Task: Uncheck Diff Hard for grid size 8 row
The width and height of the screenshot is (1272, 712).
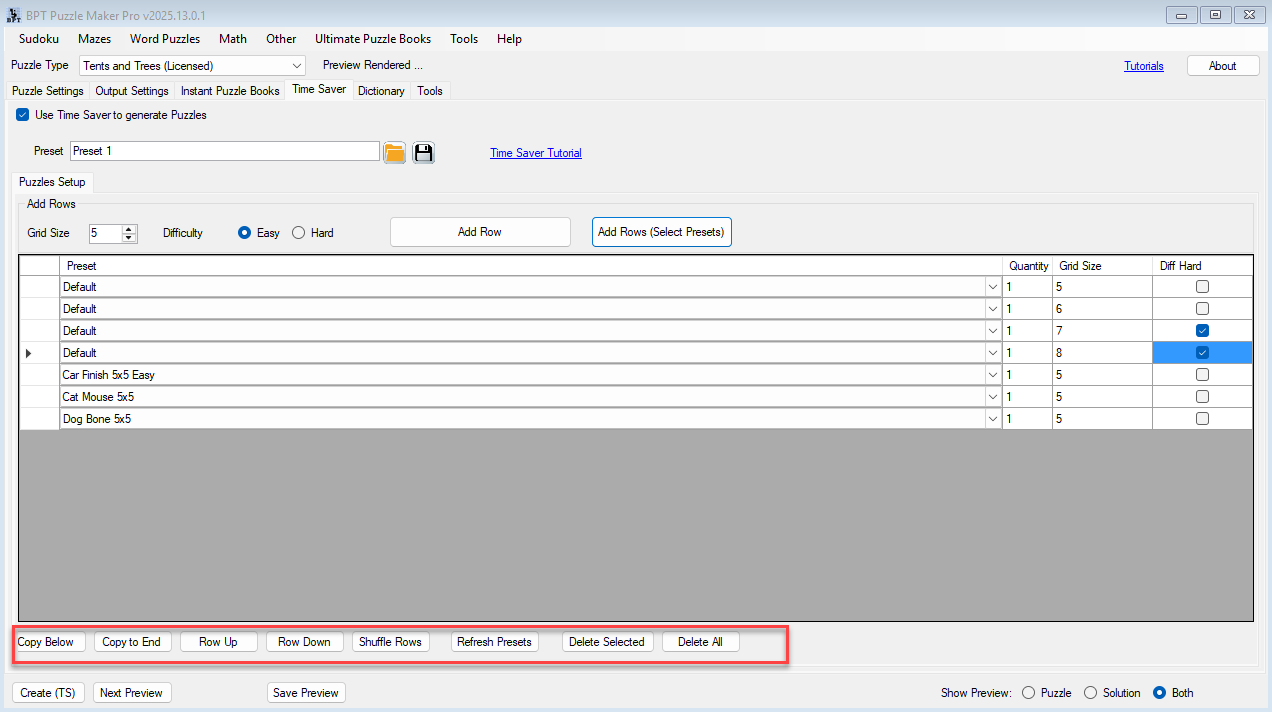Action: pos(1202,353)
